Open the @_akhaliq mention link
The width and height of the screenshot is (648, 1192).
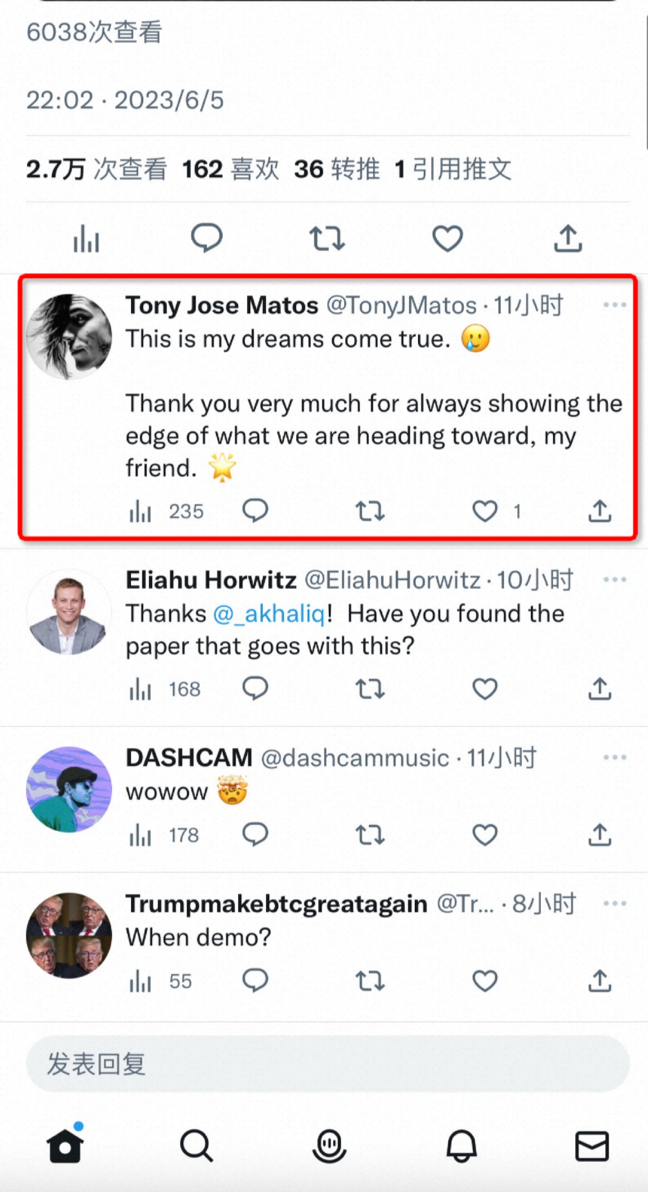point(254,614)
